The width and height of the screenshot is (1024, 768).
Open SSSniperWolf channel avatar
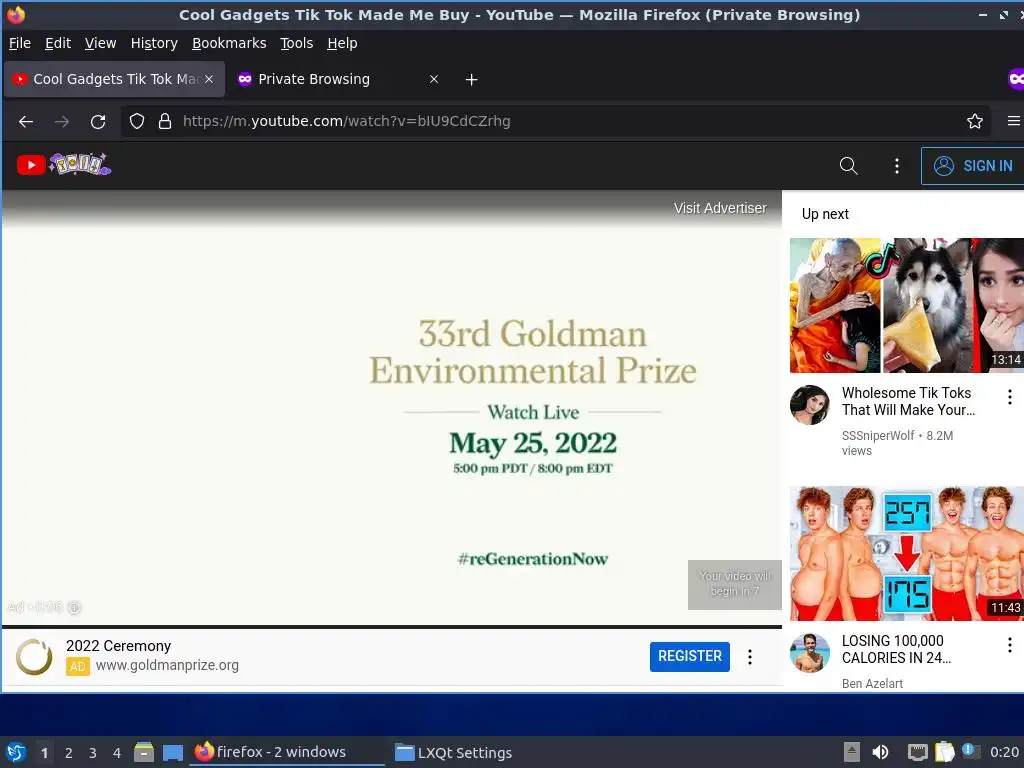coord(810,405)
